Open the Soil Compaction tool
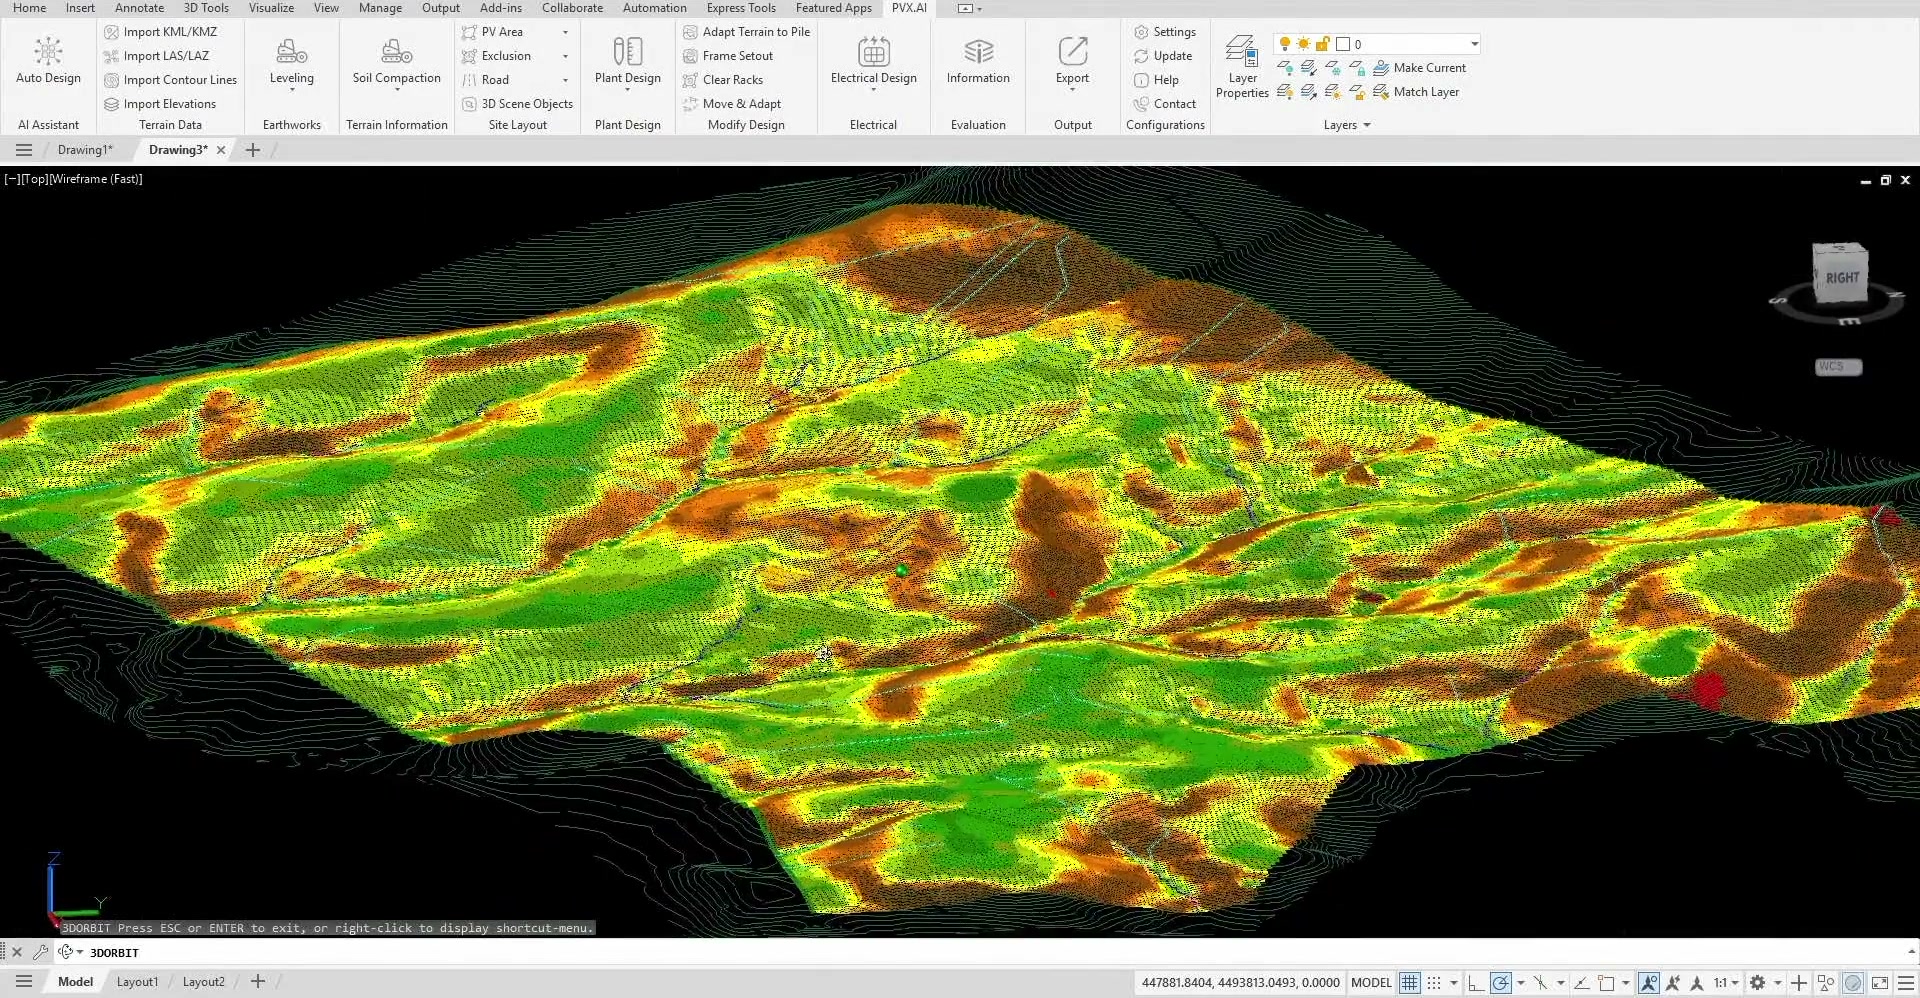1920x998 pixels. [x=396, y=62]
